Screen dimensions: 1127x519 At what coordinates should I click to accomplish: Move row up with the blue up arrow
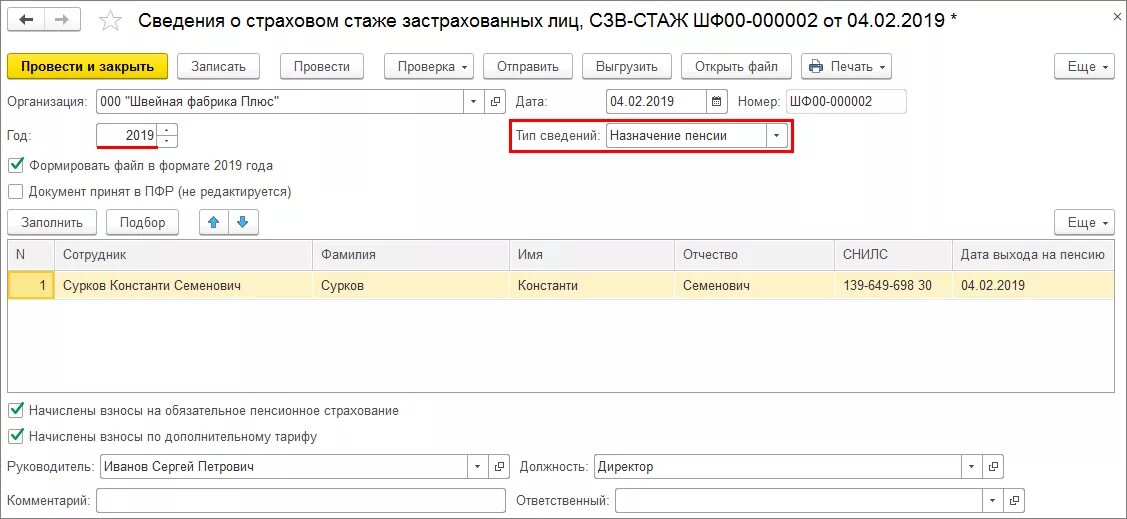213,223
